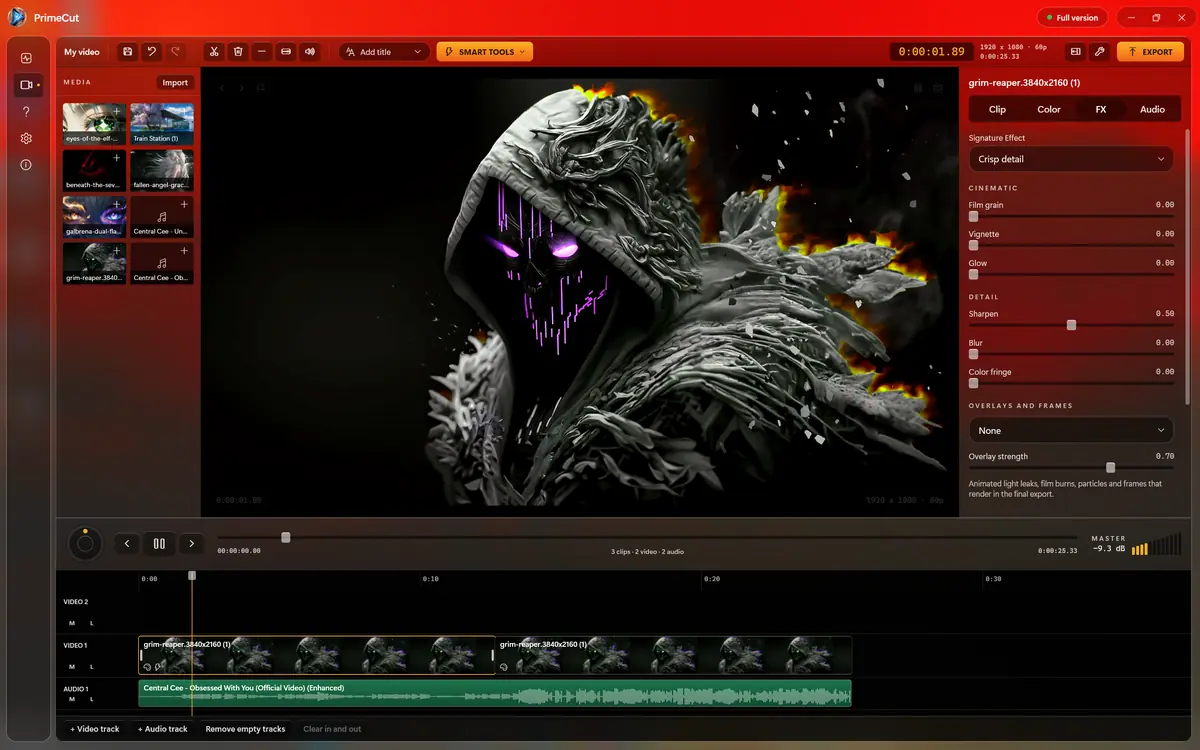
Task: Cut the clip with the scissors icon
Action: click(214, 51)
